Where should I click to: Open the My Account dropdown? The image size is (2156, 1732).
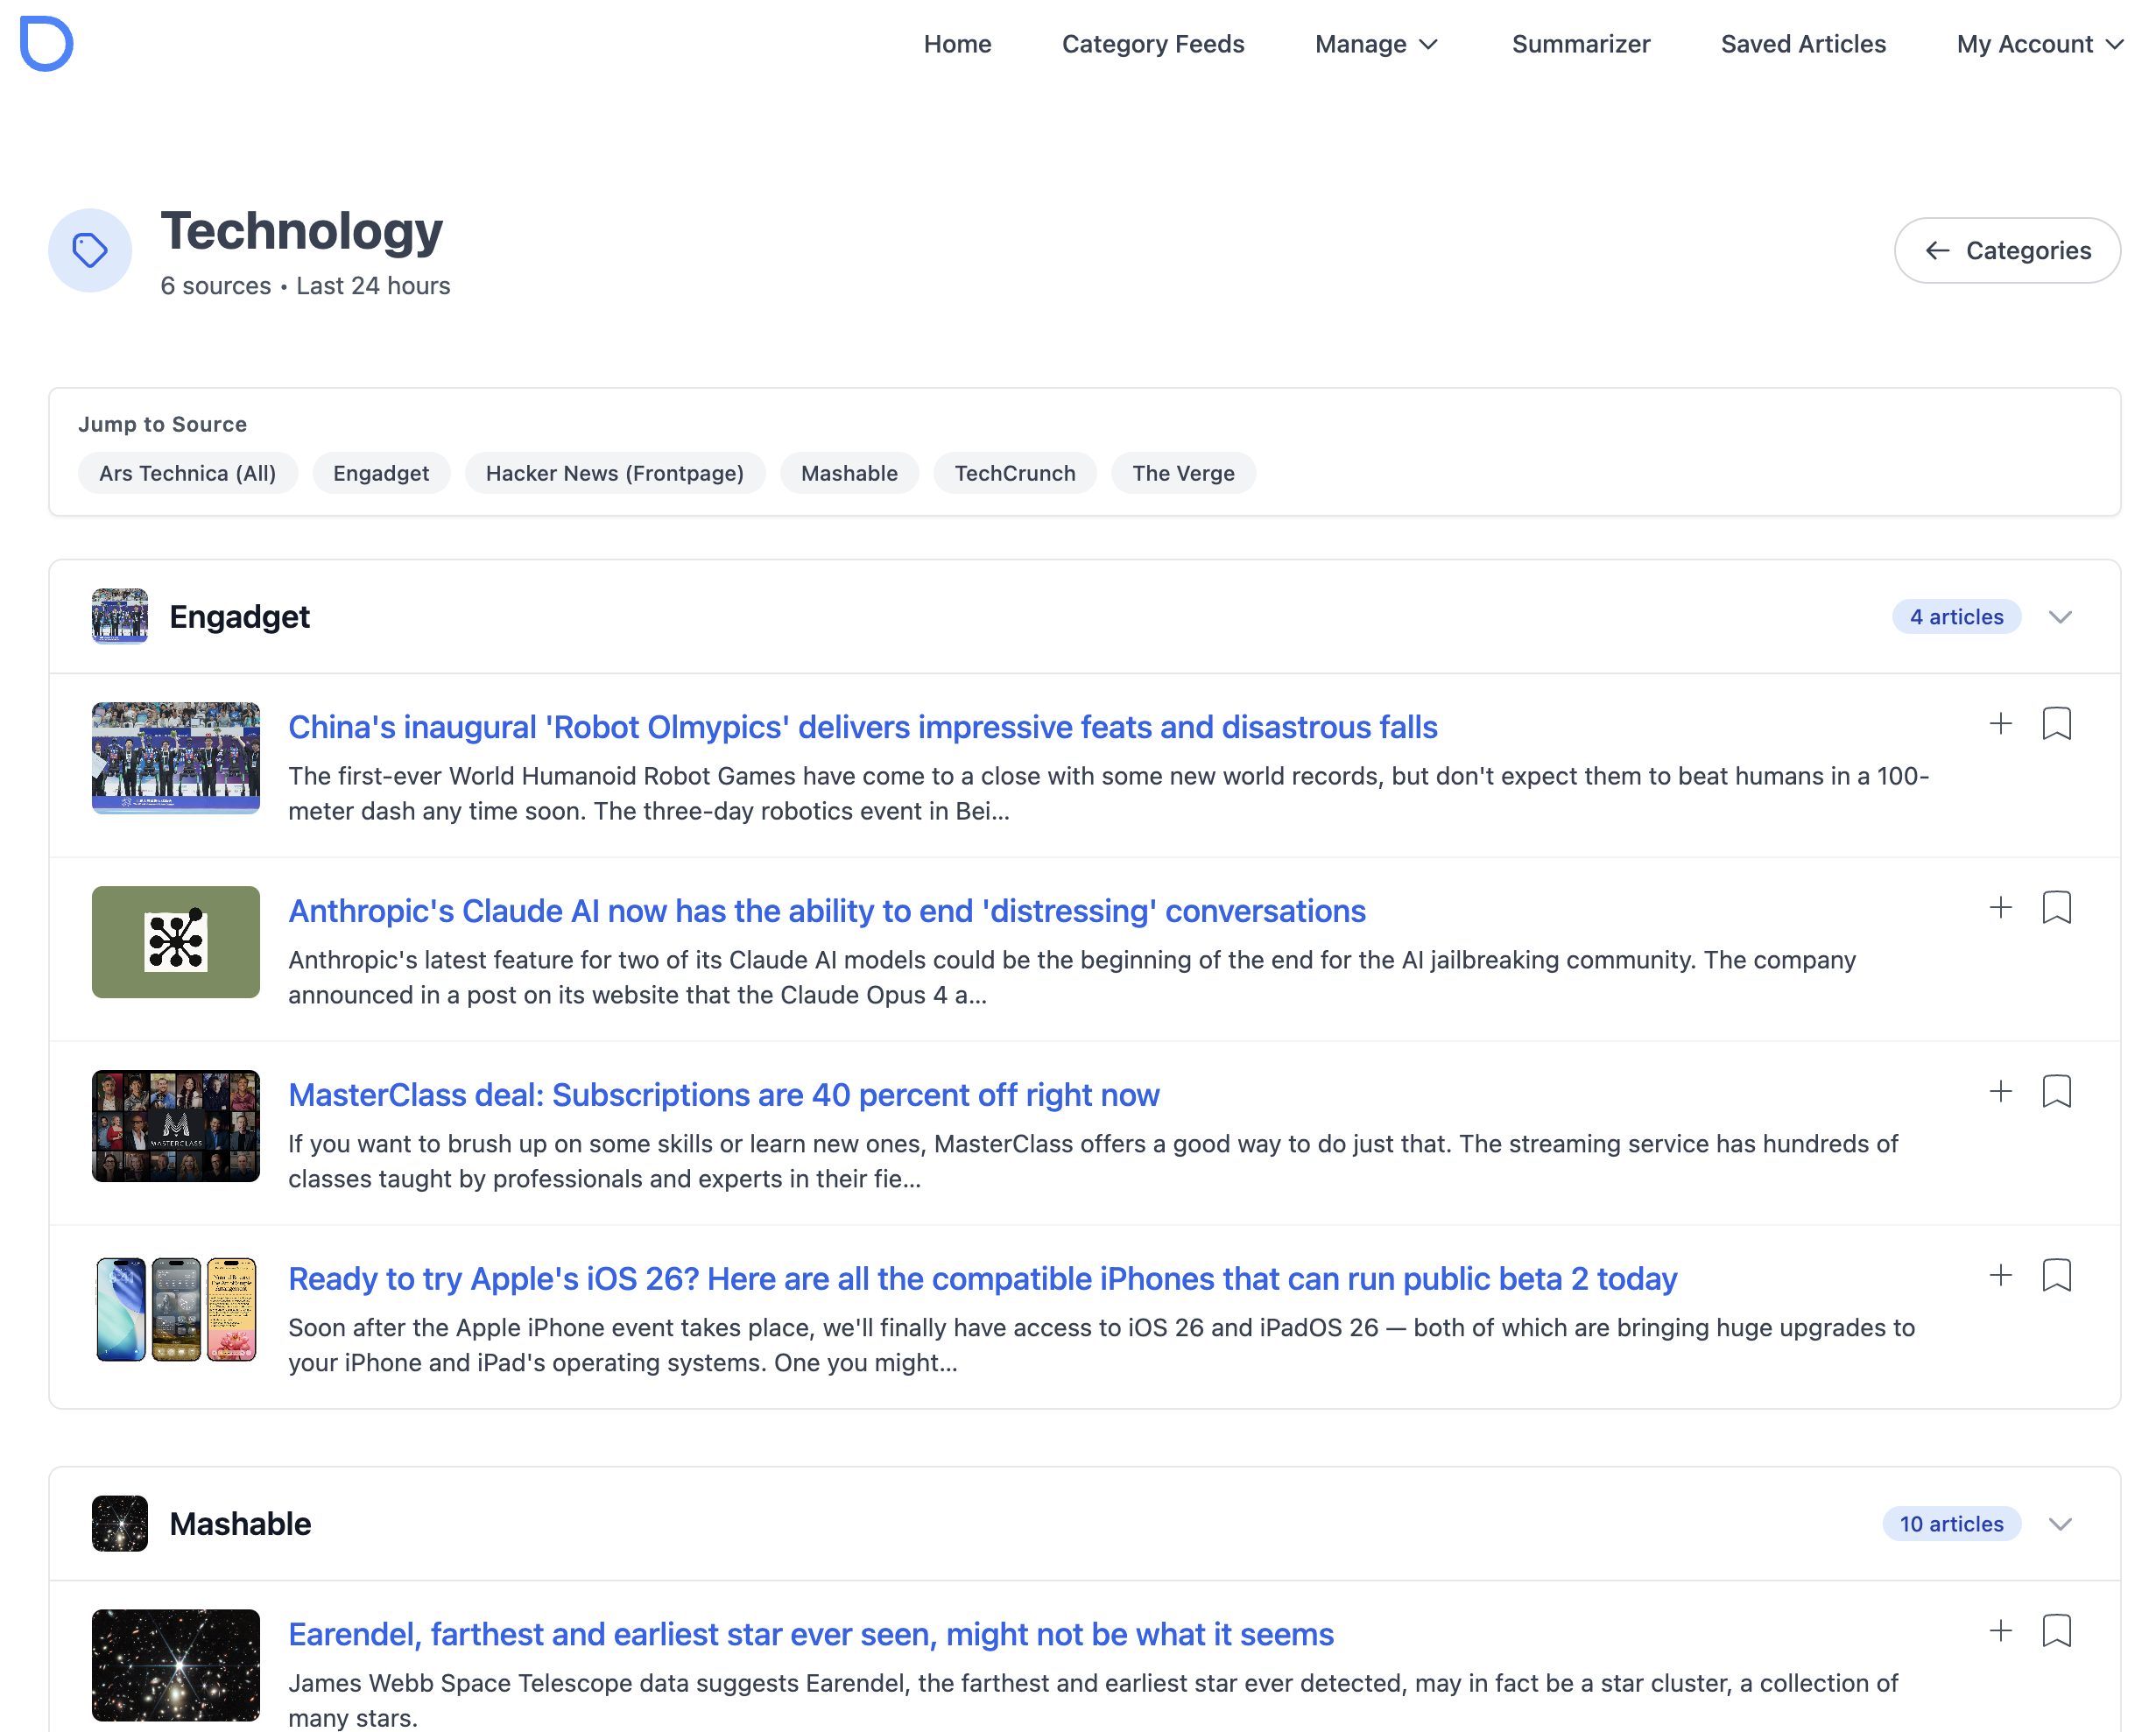[x=2039, y=44]
